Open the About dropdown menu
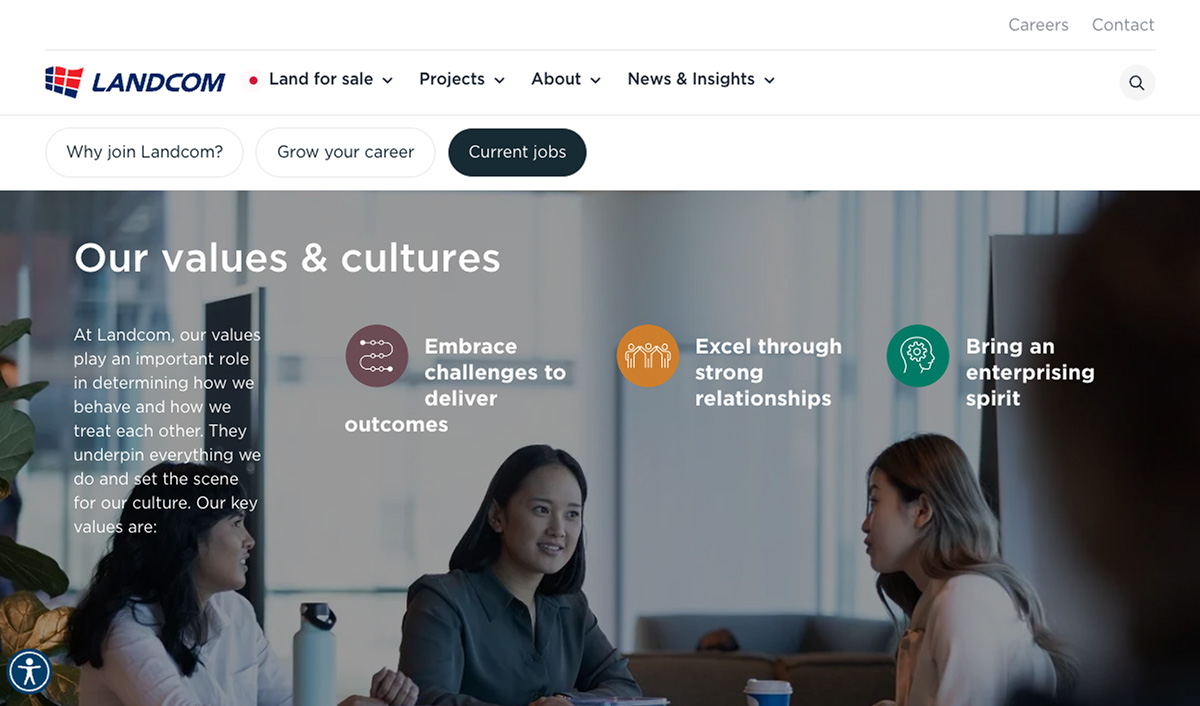Viewport: 1200px width, 706px height. (566, 79)
